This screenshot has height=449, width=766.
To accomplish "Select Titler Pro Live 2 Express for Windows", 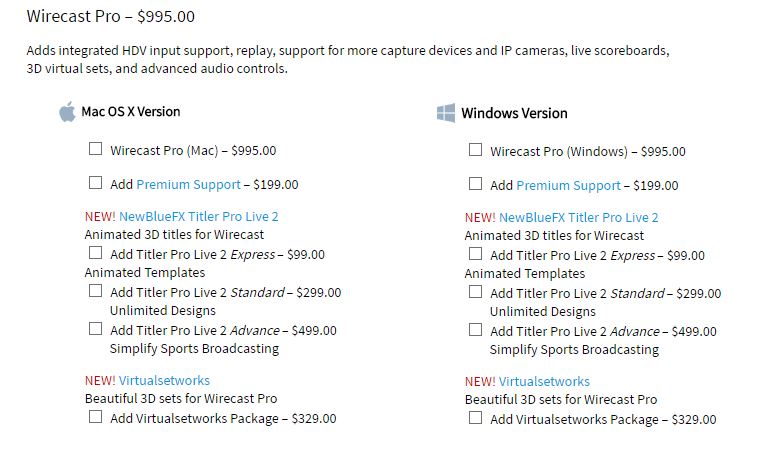I will click(476, 254).
